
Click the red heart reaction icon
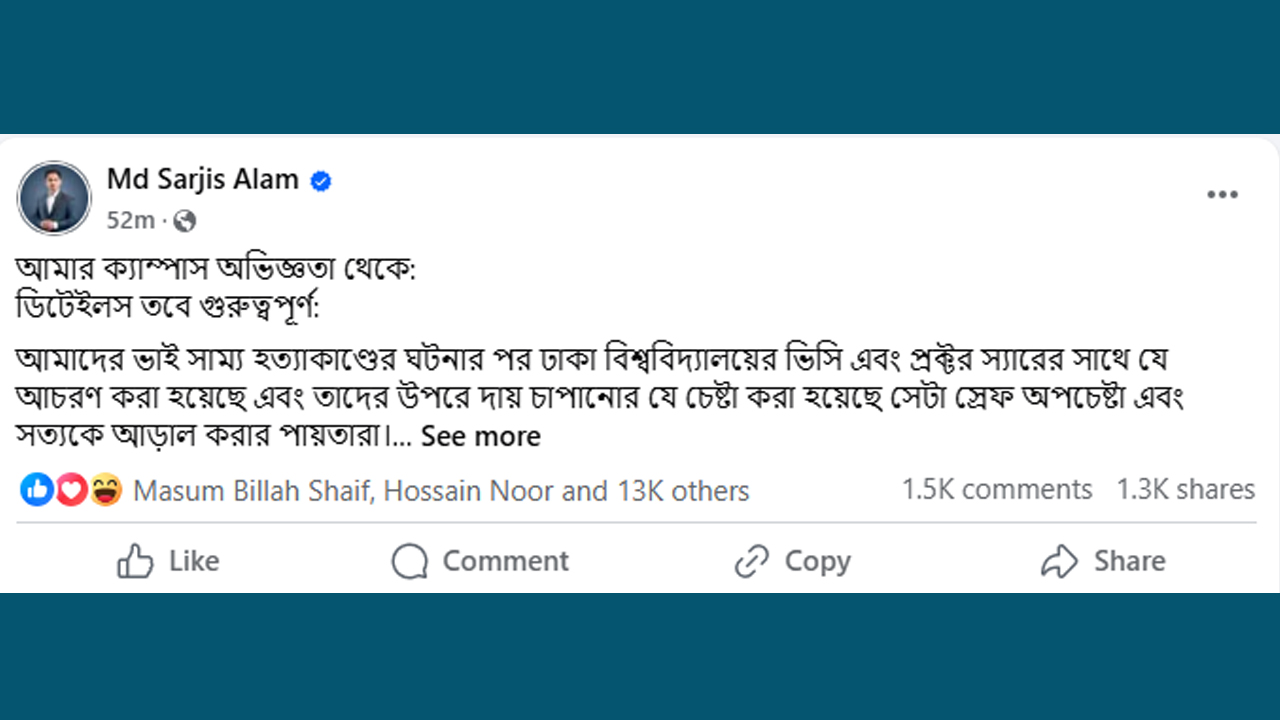click(70, 490)
